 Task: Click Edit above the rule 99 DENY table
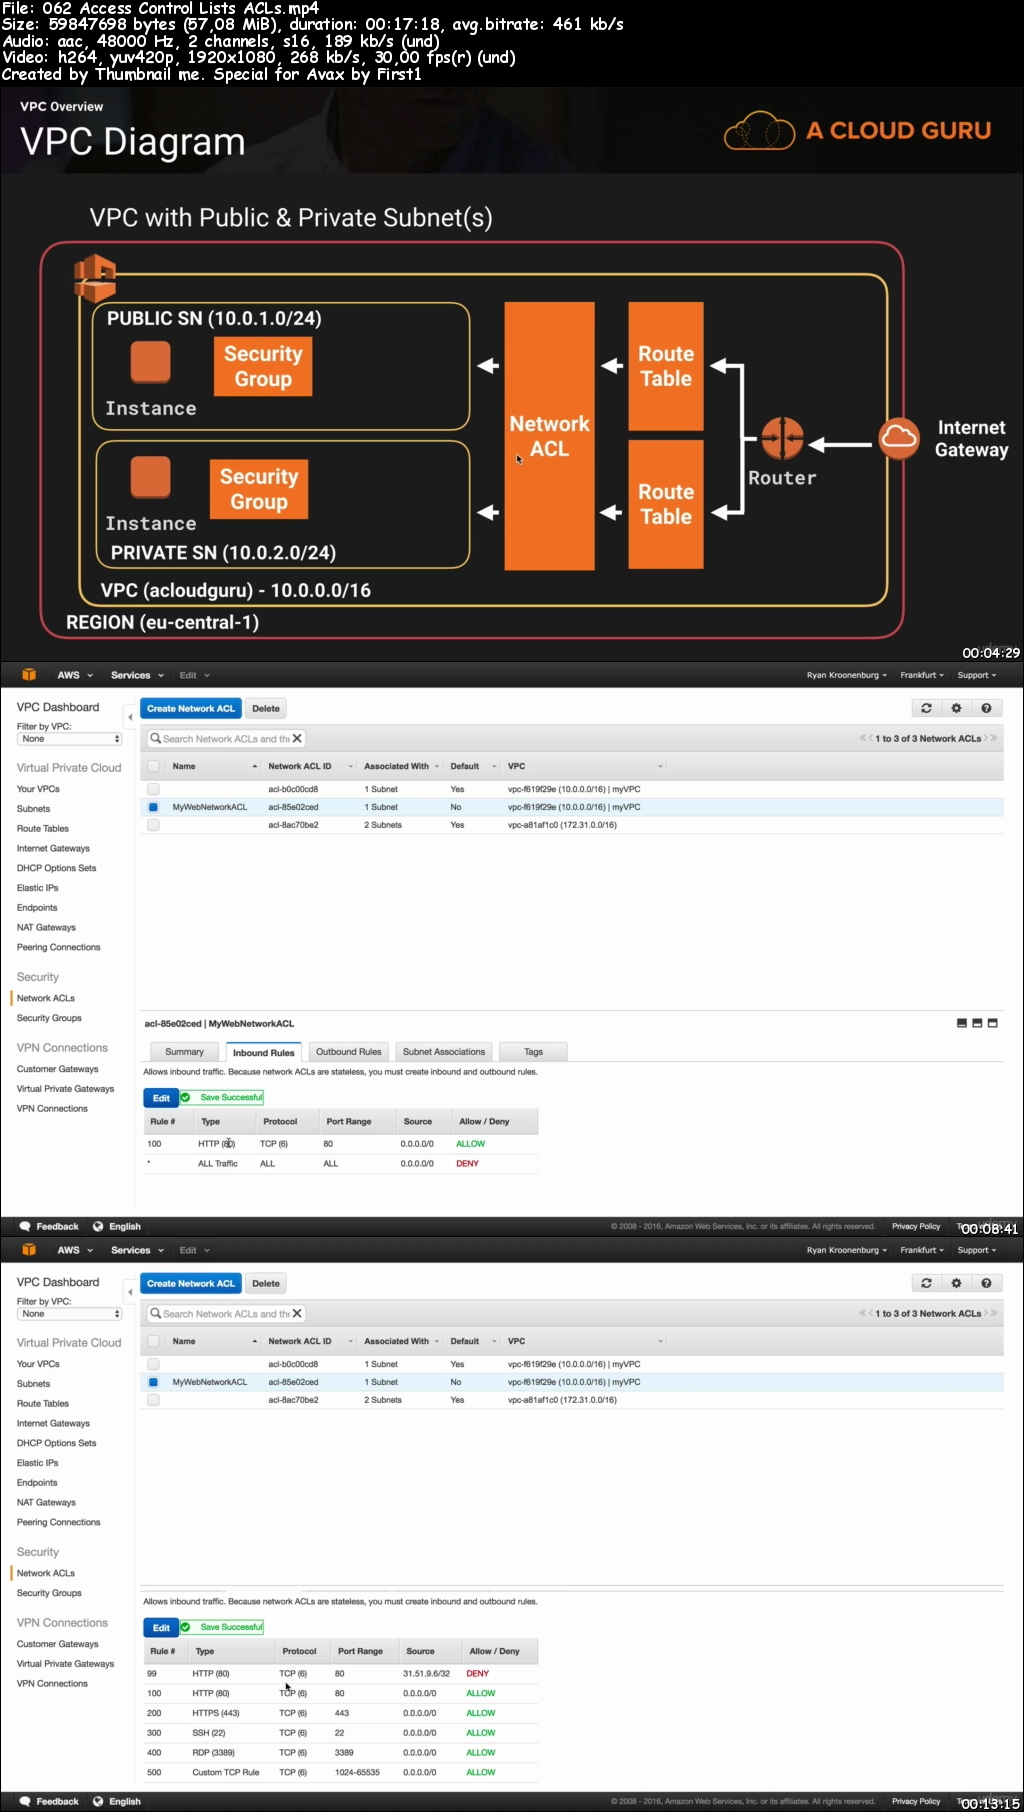click(161, 1628)
